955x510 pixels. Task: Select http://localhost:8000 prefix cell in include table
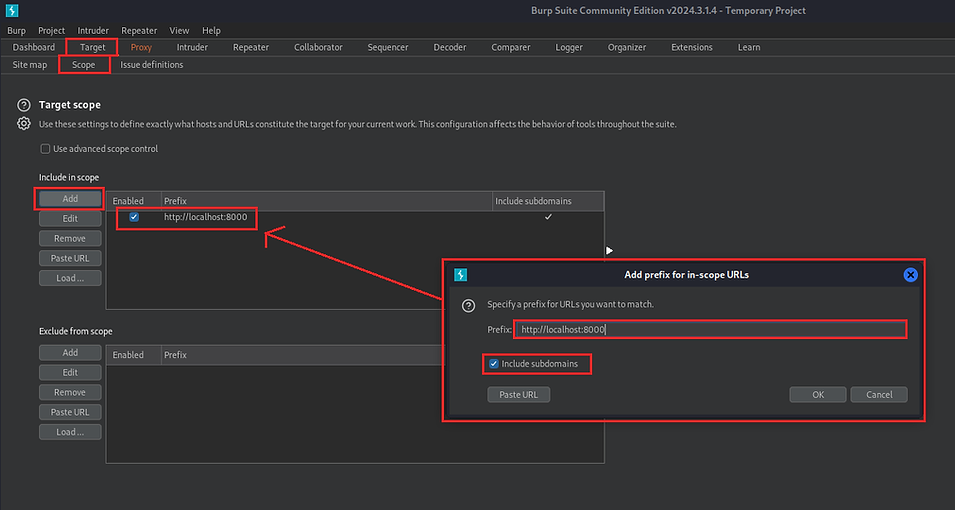point(326,217)
